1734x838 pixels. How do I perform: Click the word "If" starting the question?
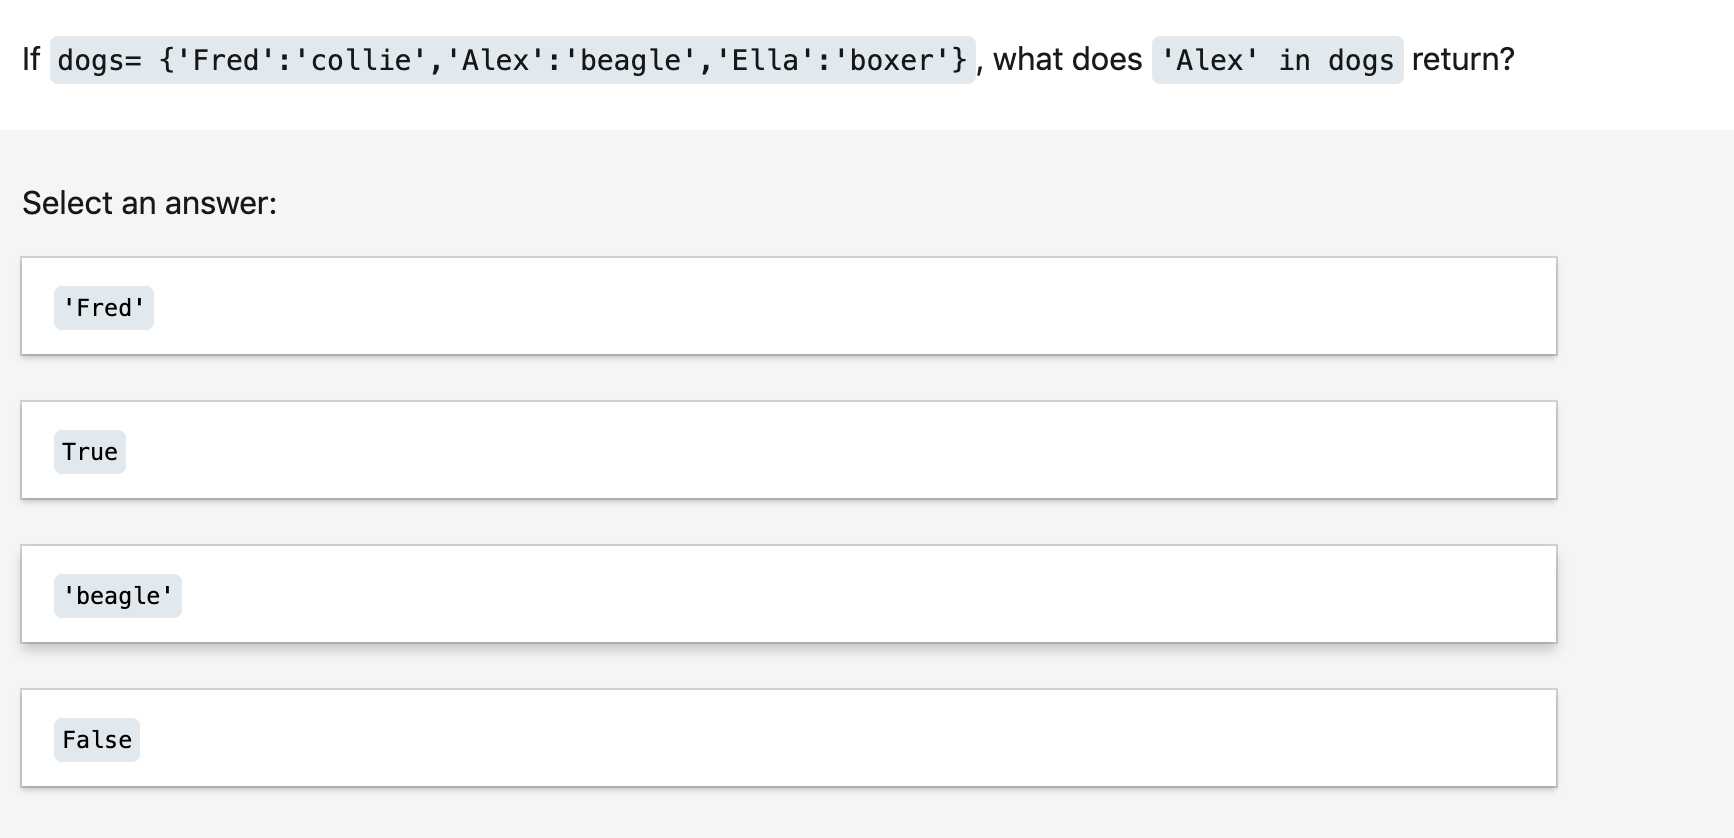pos(31,60)
